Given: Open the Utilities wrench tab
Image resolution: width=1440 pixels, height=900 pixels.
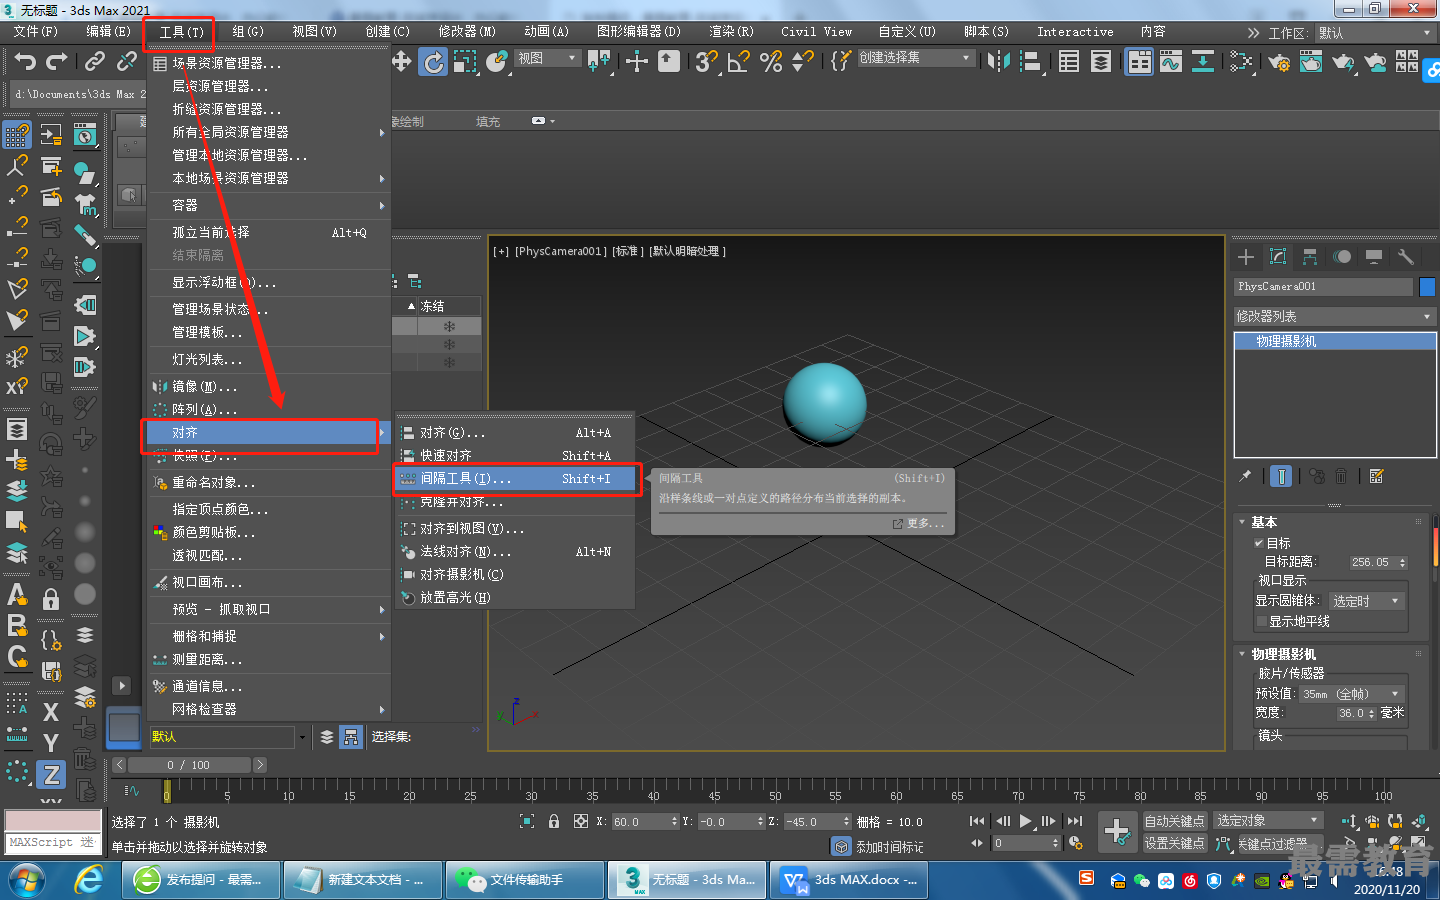Looking at the screenshot, I should point(1406,257).
